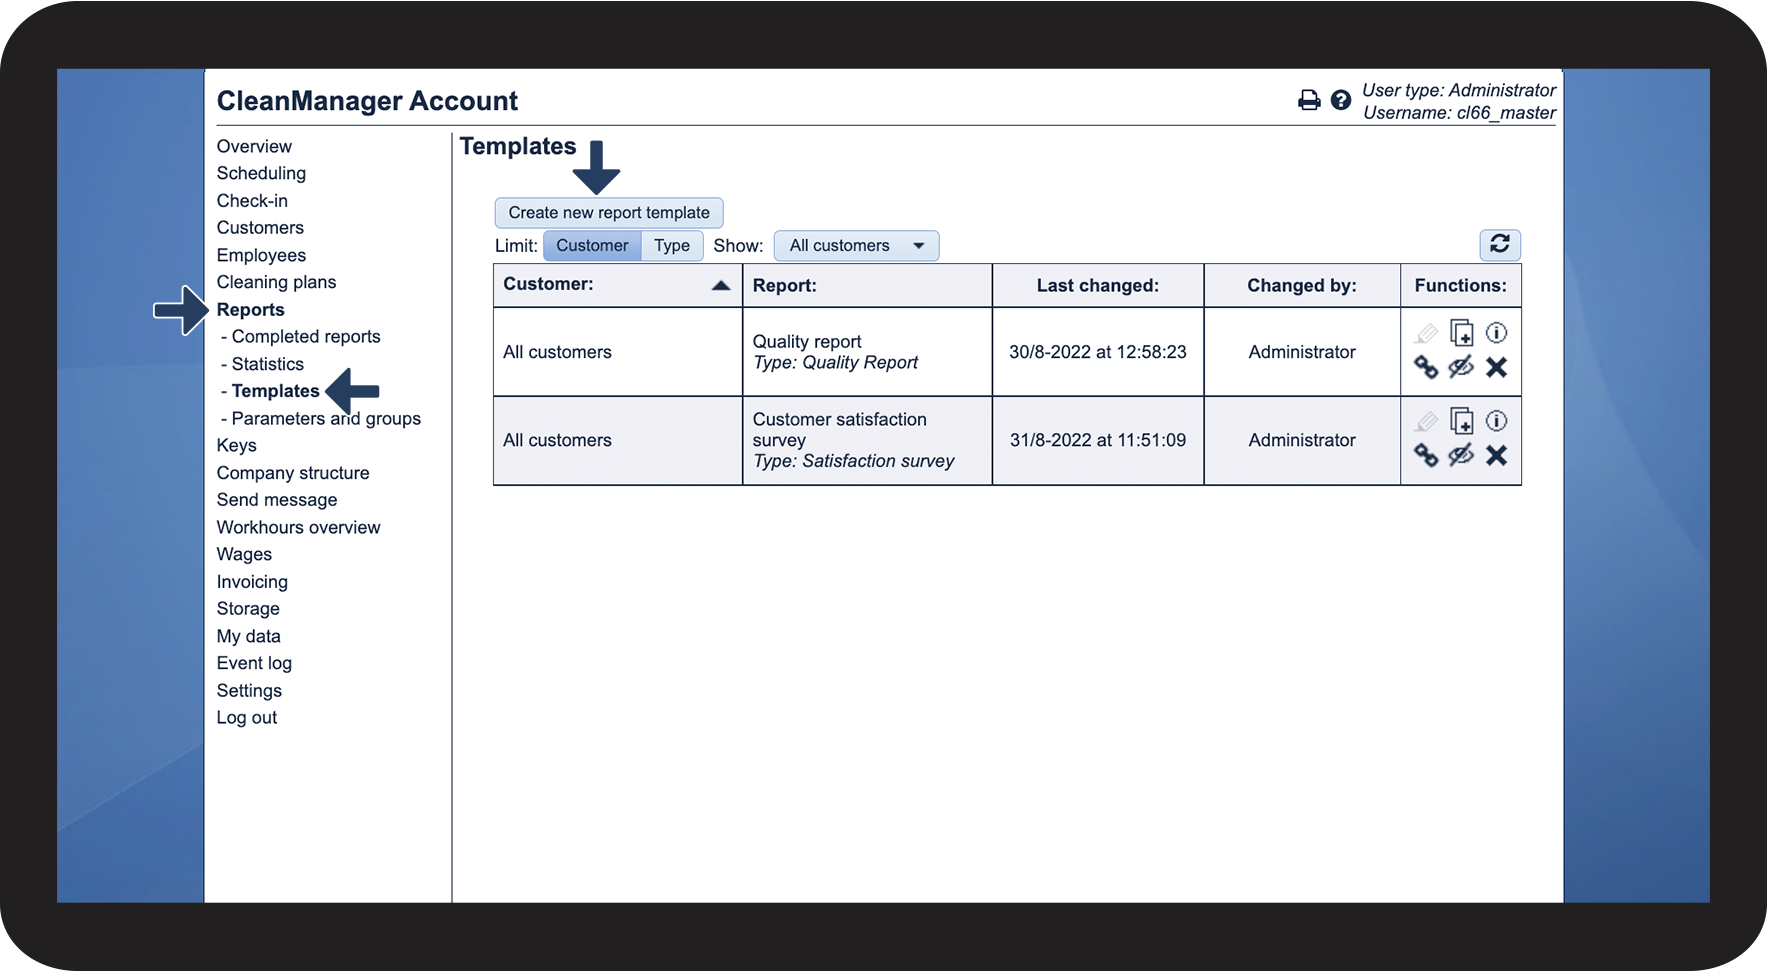
Task: Delete the Quality report template
Action: [x=1497, y=367]
